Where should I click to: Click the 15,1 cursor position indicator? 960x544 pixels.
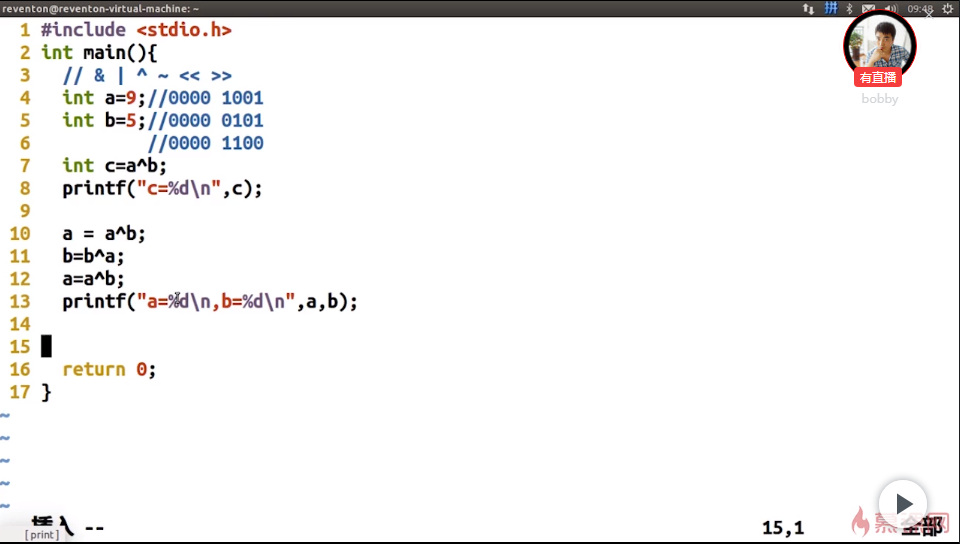(x=783, y=527)
